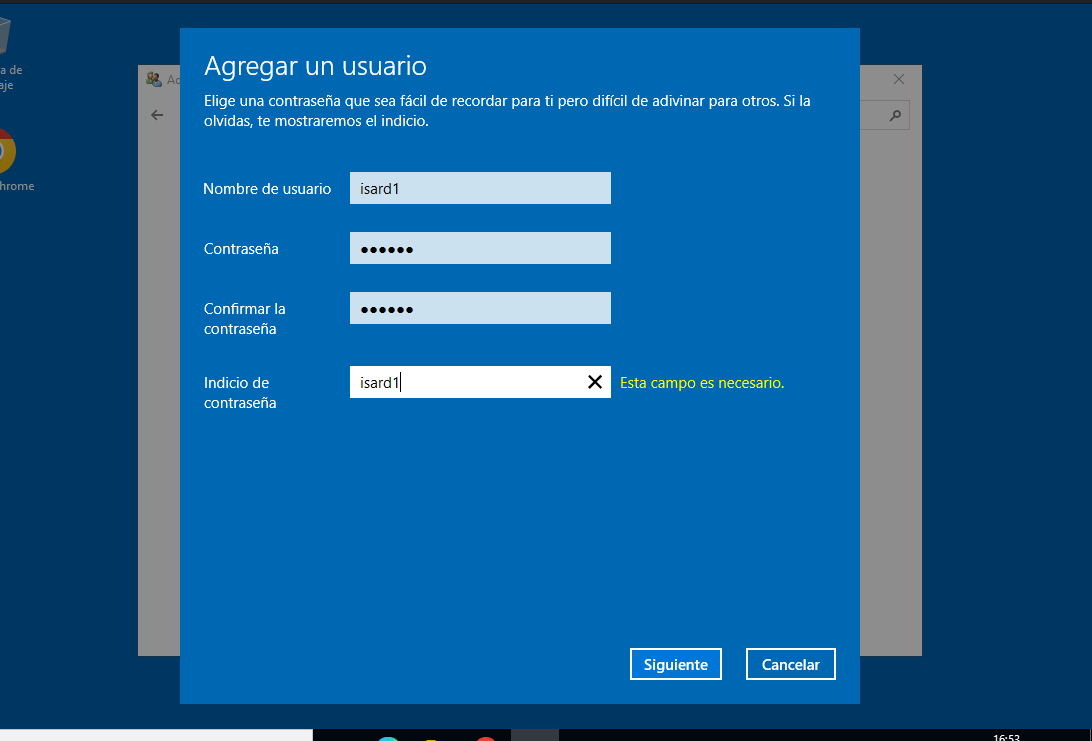Clear the password hint field with the X icon
The width and height of the screenshot is (1092, 741).
tap(594, 382)
